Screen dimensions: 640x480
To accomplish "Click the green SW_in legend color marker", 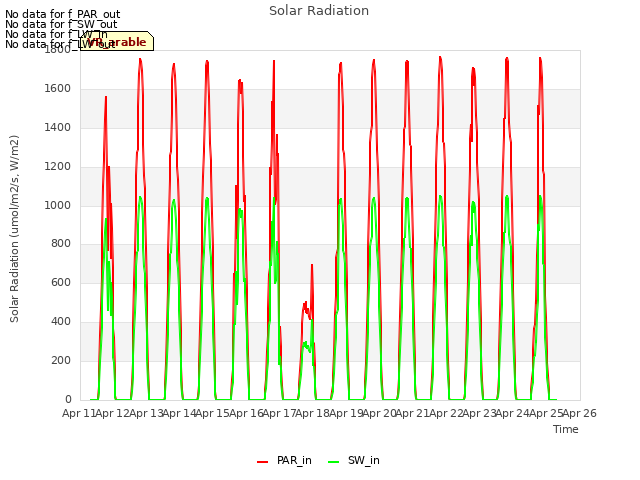I will (x=333, y=462).
